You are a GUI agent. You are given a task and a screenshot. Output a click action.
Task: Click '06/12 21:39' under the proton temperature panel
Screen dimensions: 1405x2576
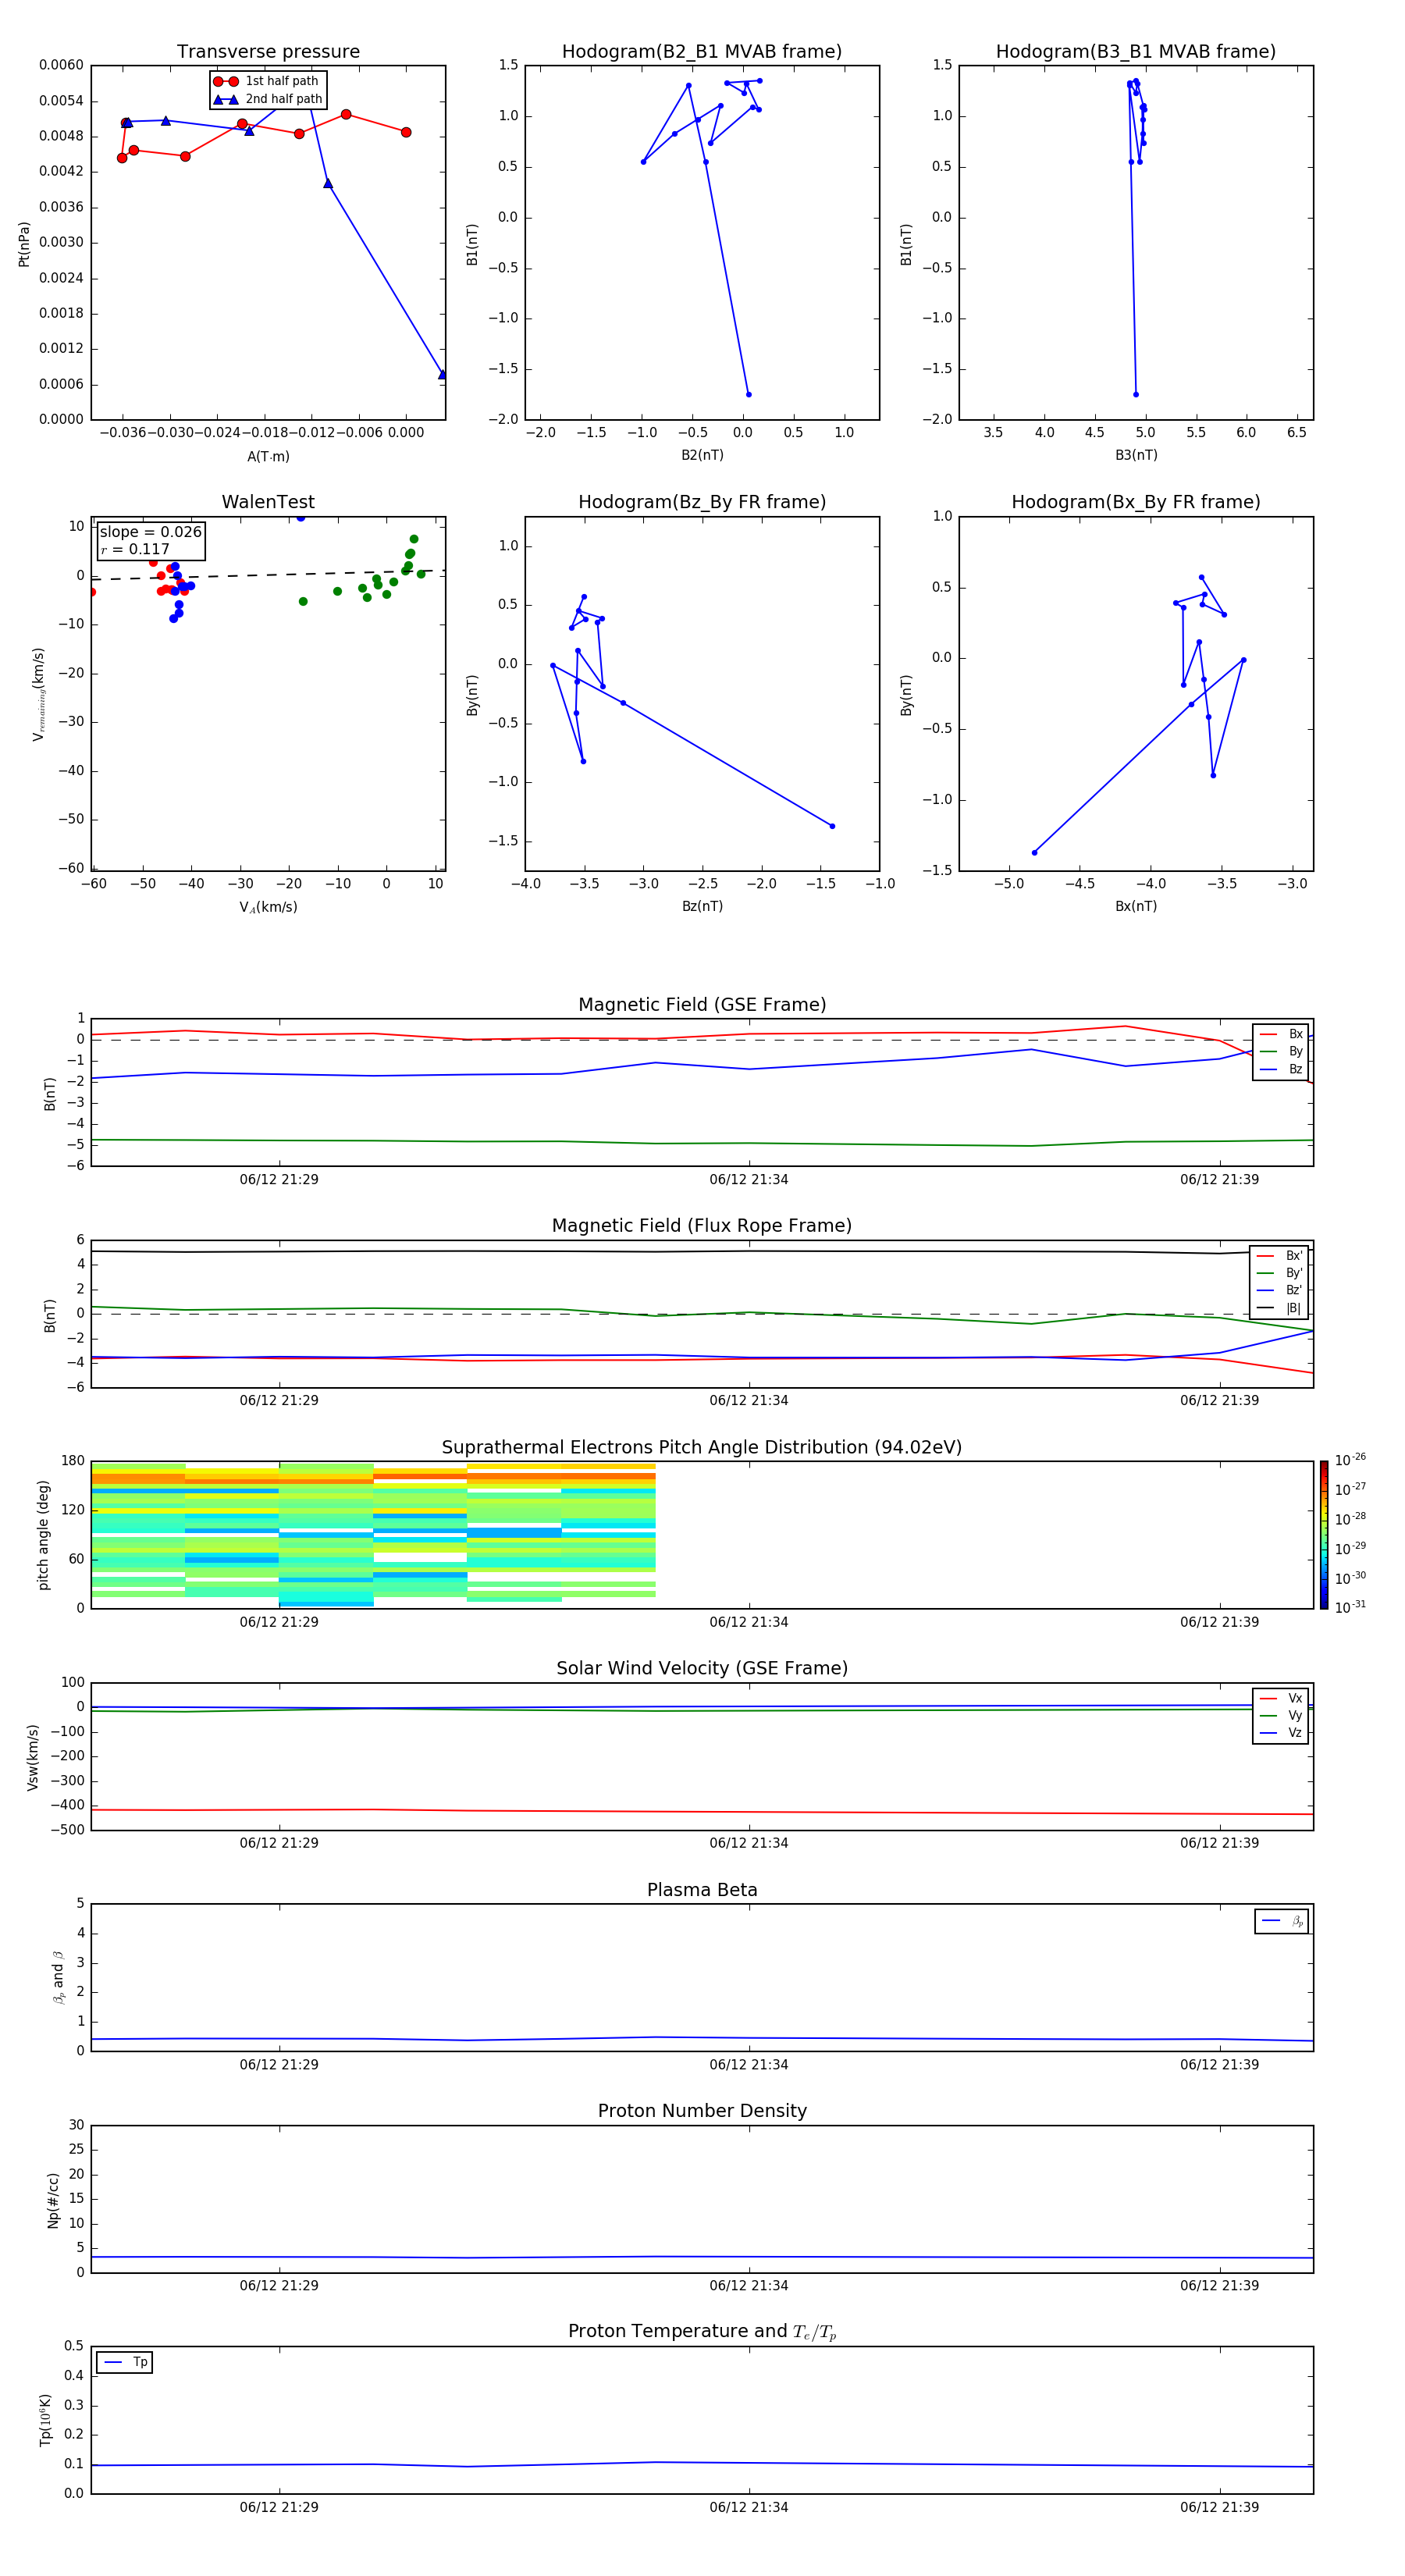coord(1219,2507)
